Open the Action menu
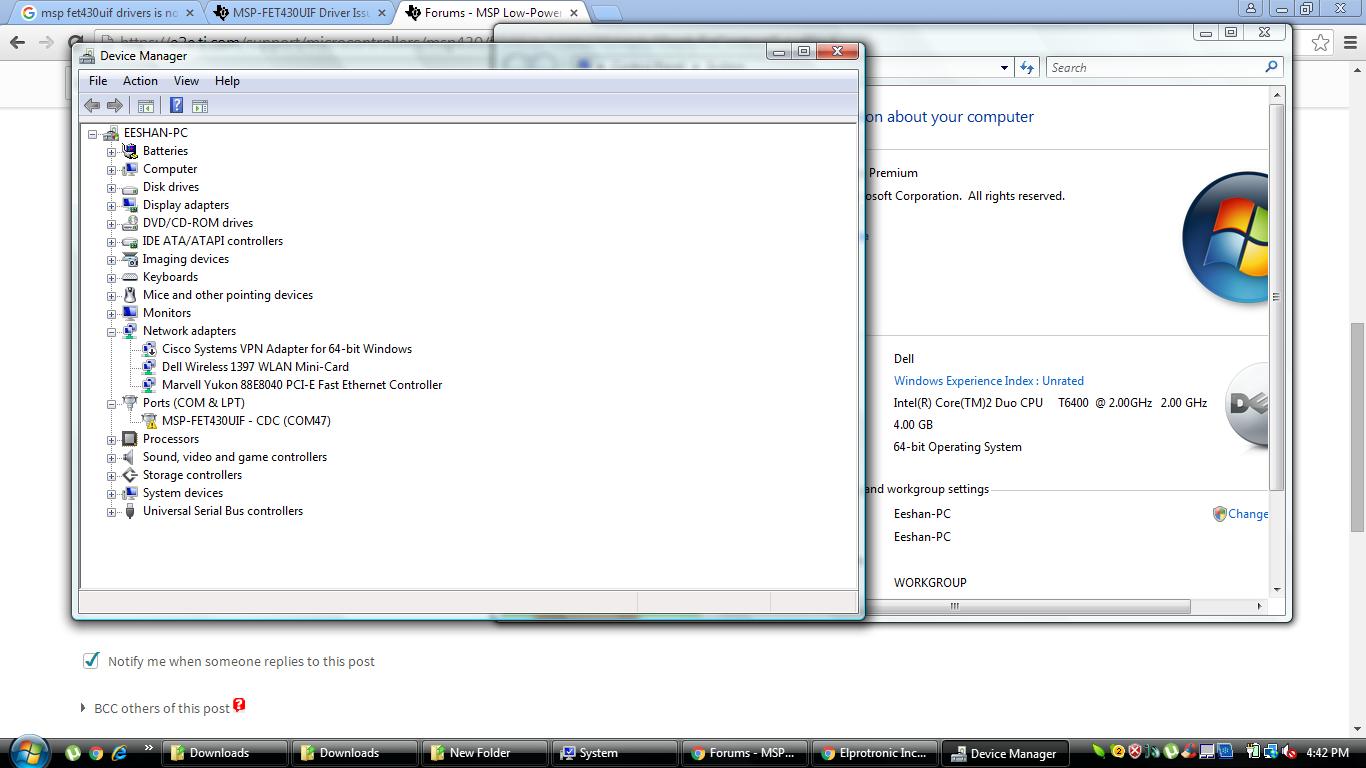This screenshot has width=1366, height=768. pos(140,81)
